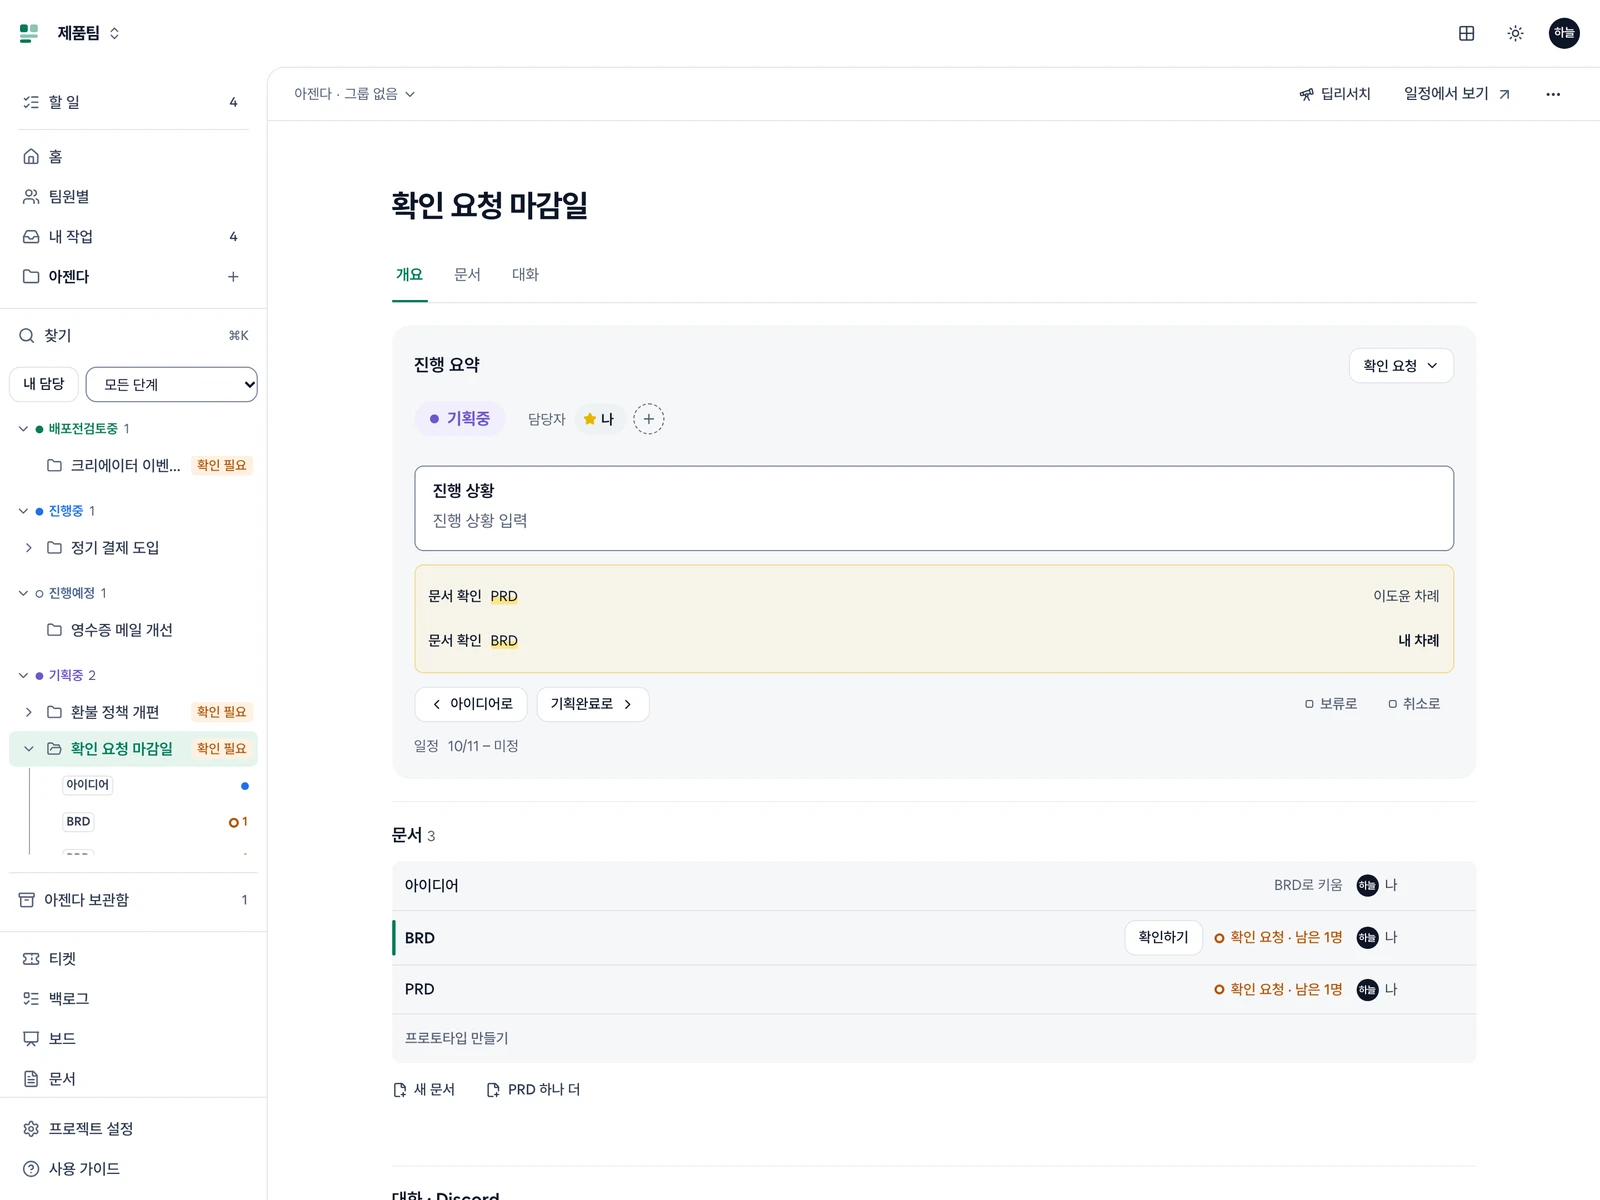Open 아젠다 보관함 archive

coord(134,900)
